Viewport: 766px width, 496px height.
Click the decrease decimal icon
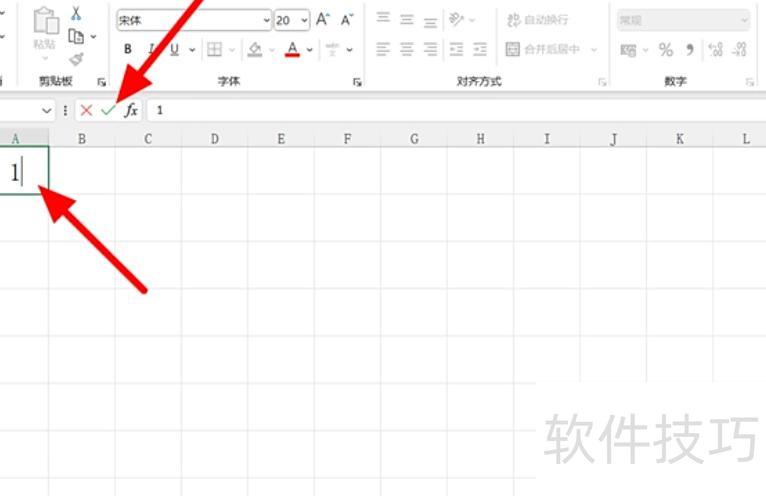click(x=740, y=49)
